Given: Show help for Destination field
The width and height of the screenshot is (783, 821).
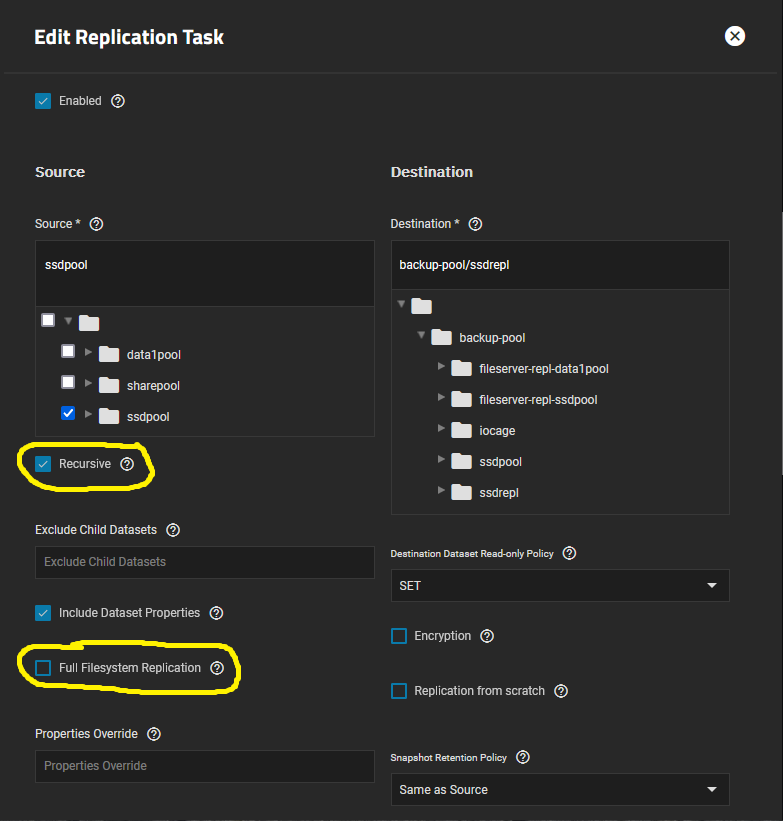Looking at the screenshot, I should (475, 224).
